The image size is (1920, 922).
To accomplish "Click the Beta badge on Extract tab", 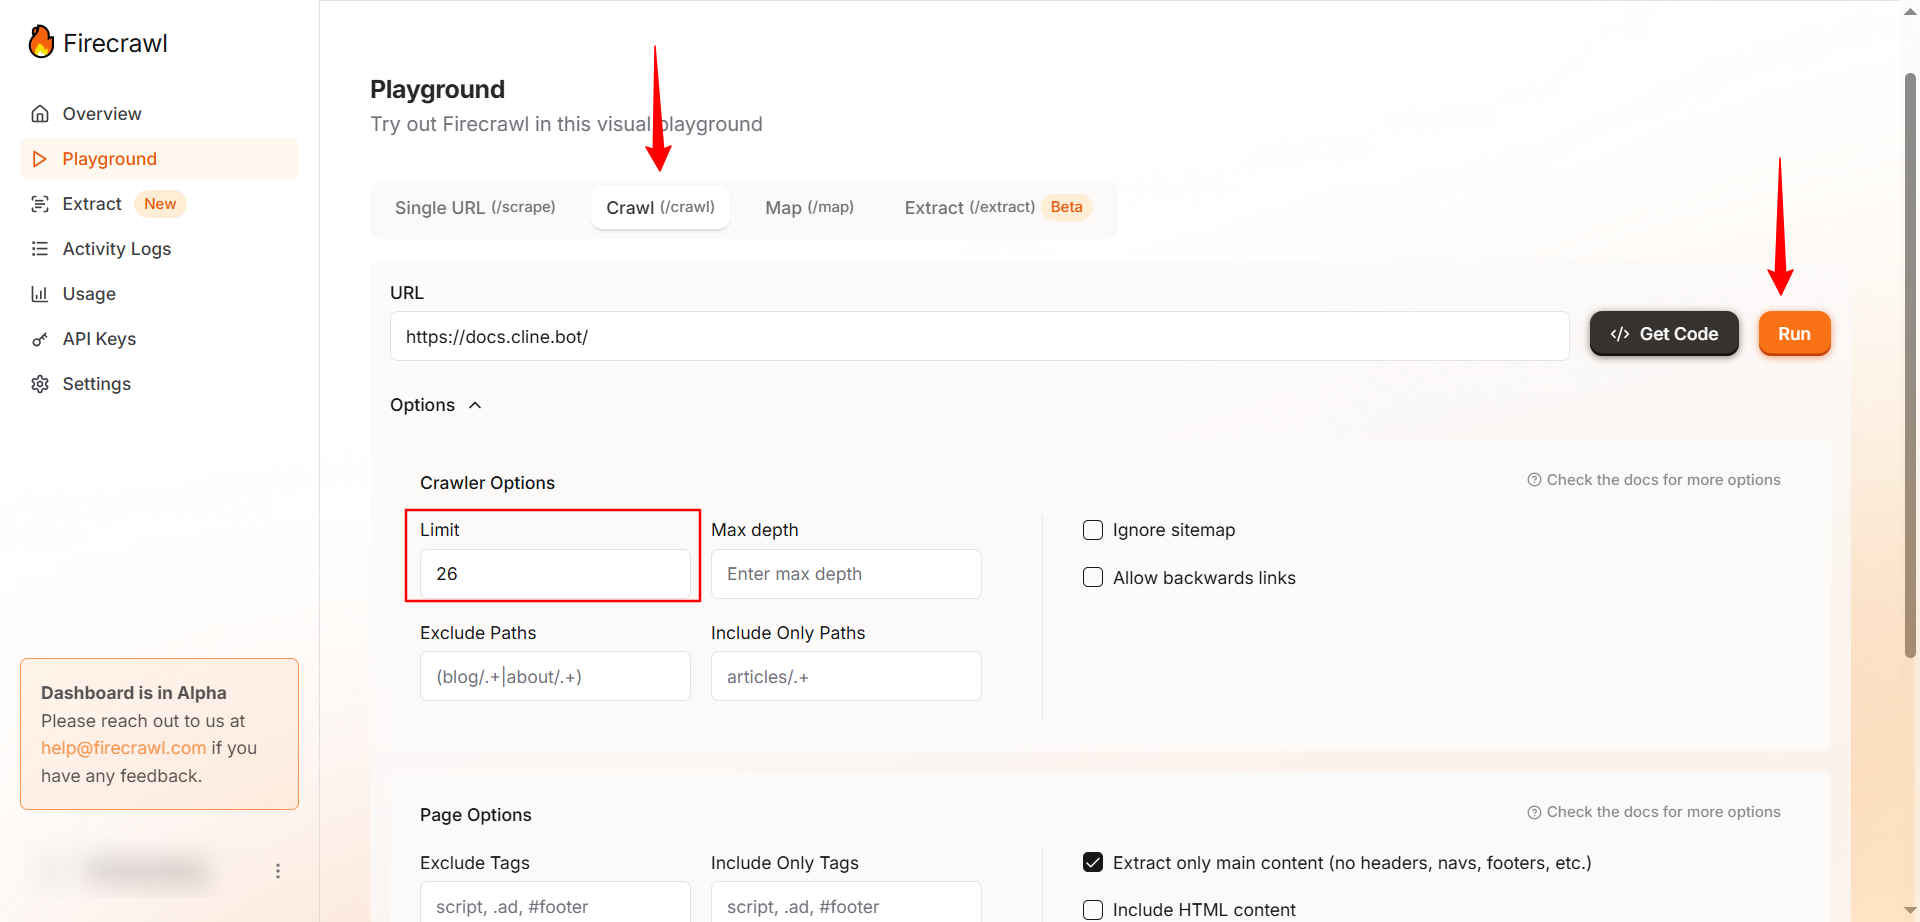I will [x=1066, y=207].
